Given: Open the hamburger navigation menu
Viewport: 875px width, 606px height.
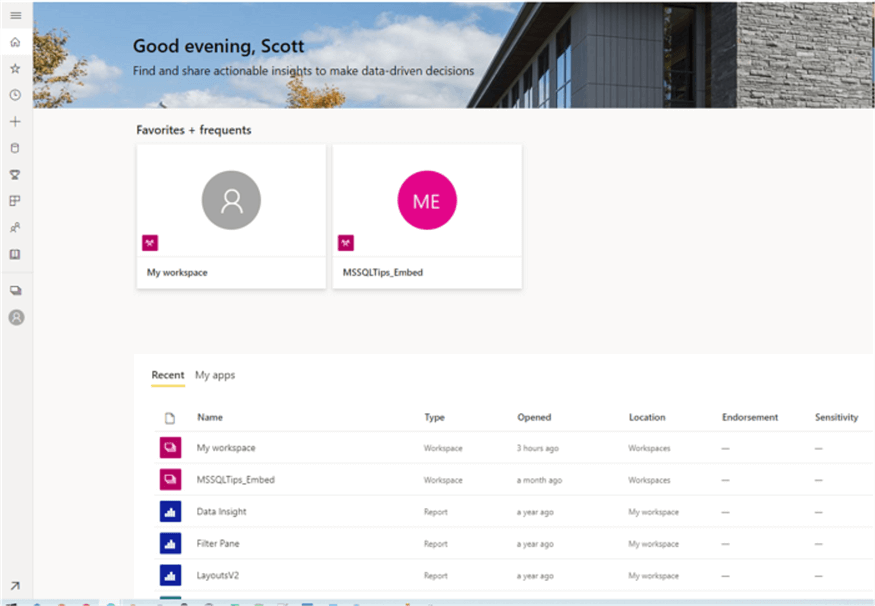Looking at the screenshot, I should (16, 15).
